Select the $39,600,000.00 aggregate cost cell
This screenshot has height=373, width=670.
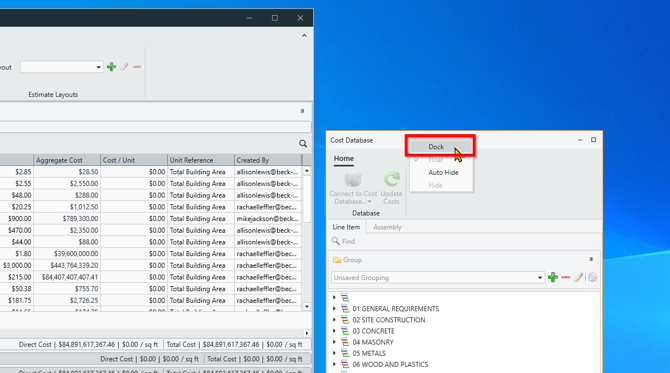coord(67,253)
